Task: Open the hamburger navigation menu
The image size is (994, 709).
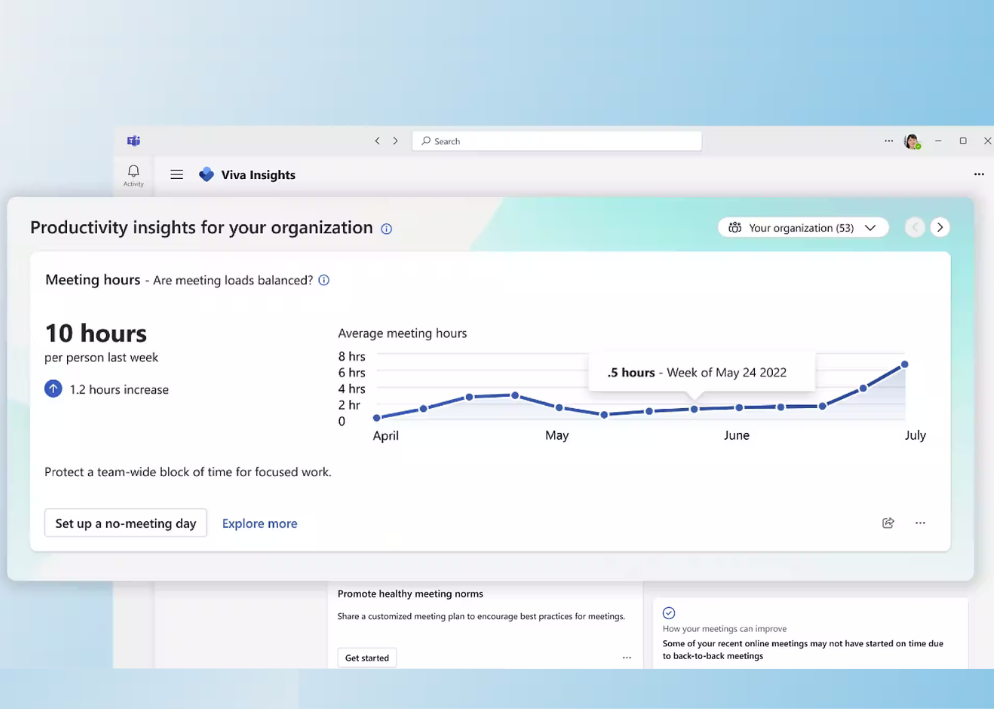Action: [x=177, y=174]
